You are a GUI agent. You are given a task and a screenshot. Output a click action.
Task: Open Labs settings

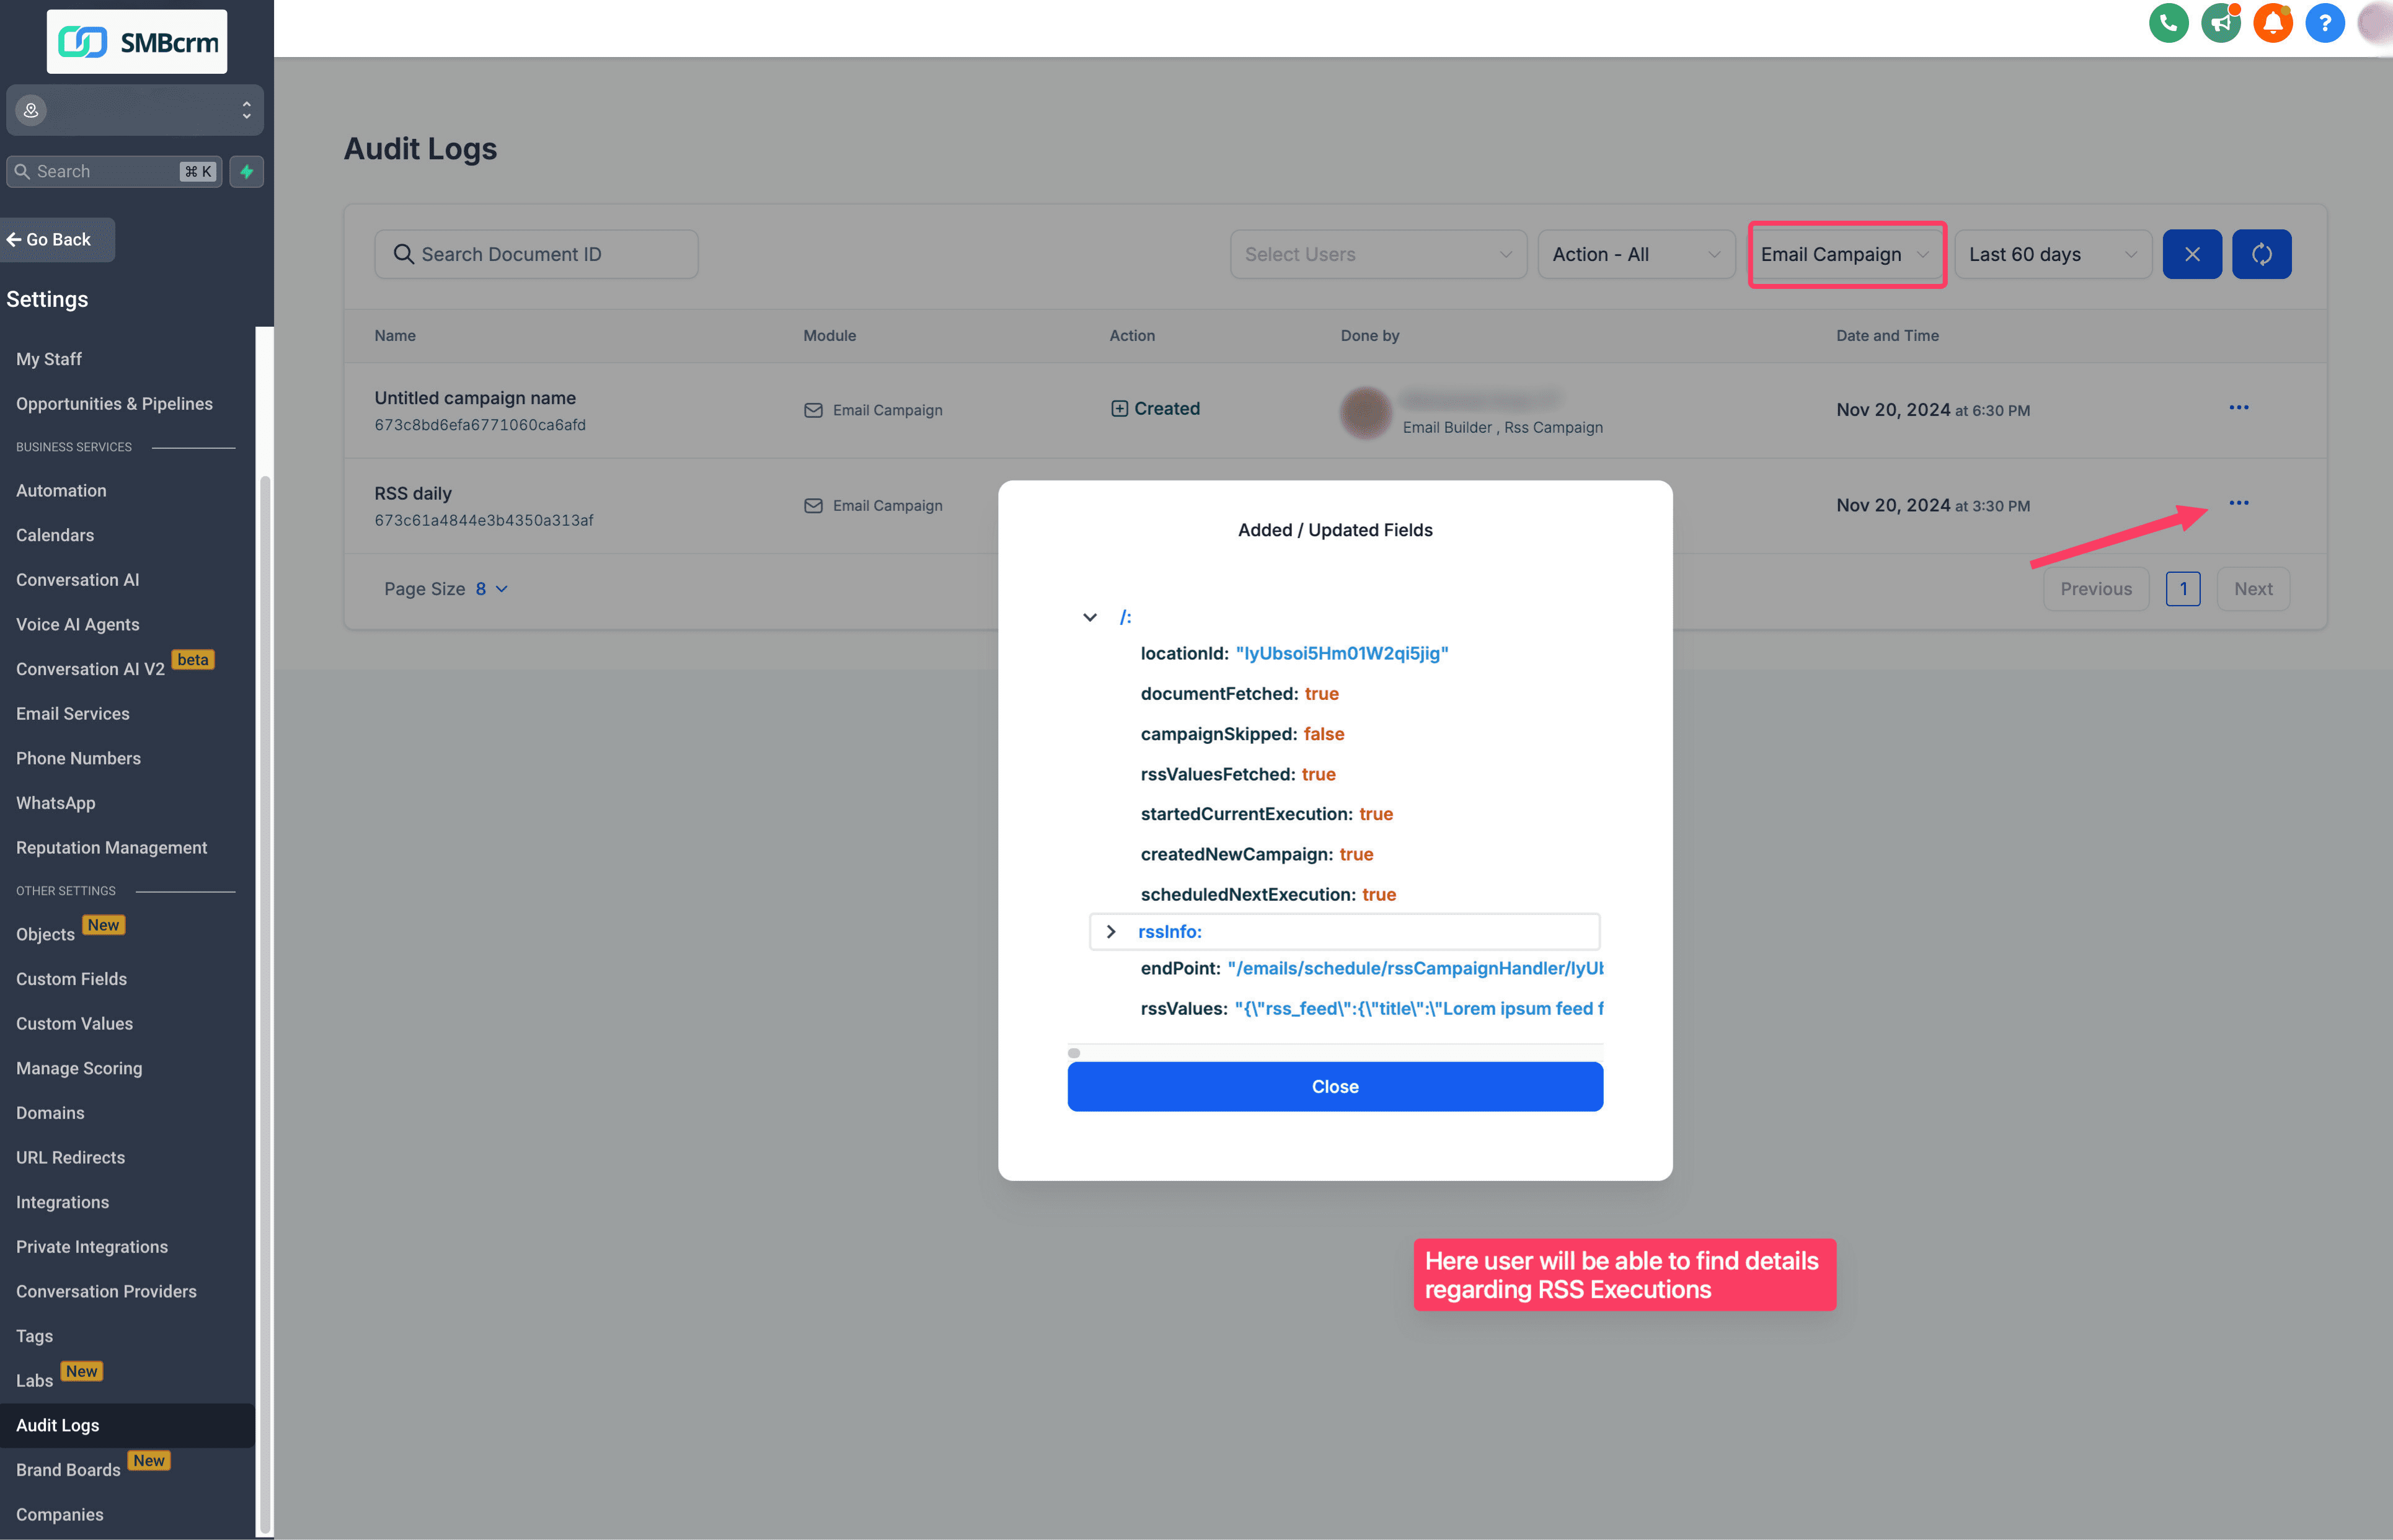click(x=34, y=1381)
